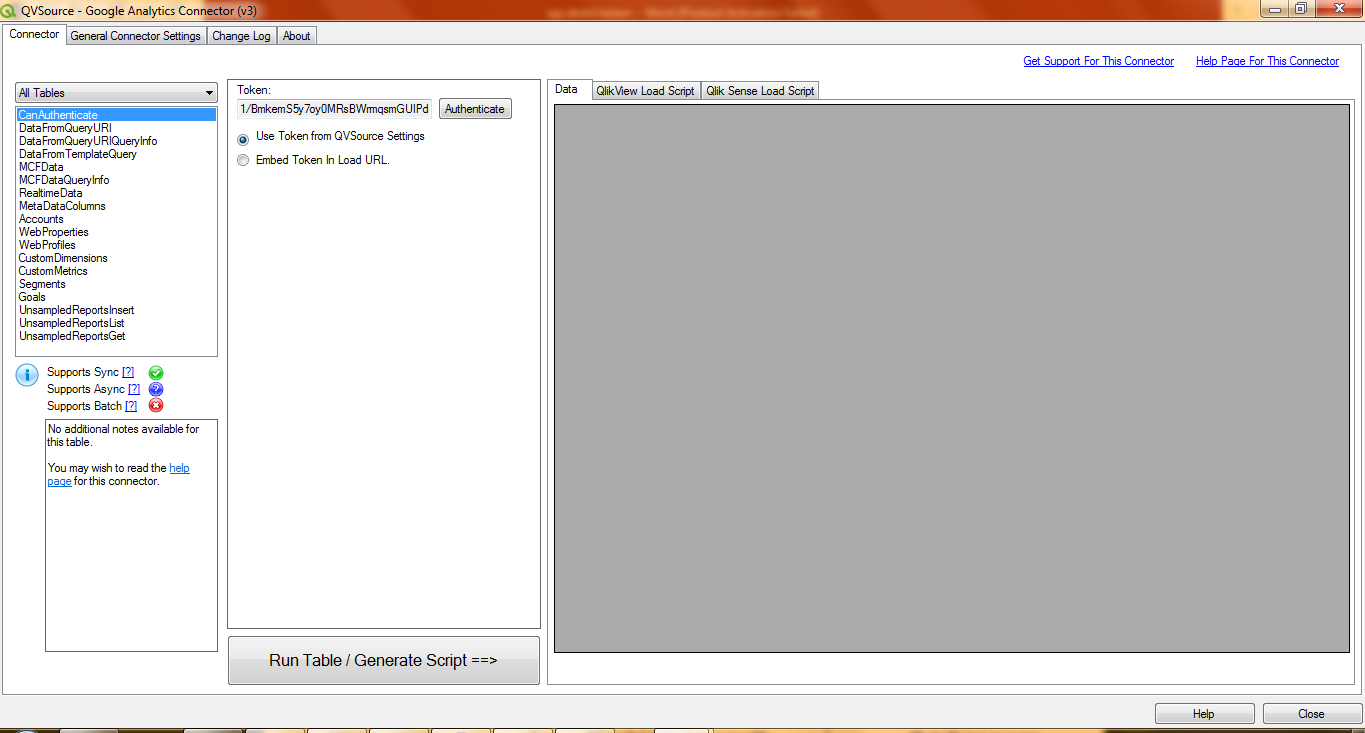
Task: Open QlikView Load Script tab
Action: 645,91
